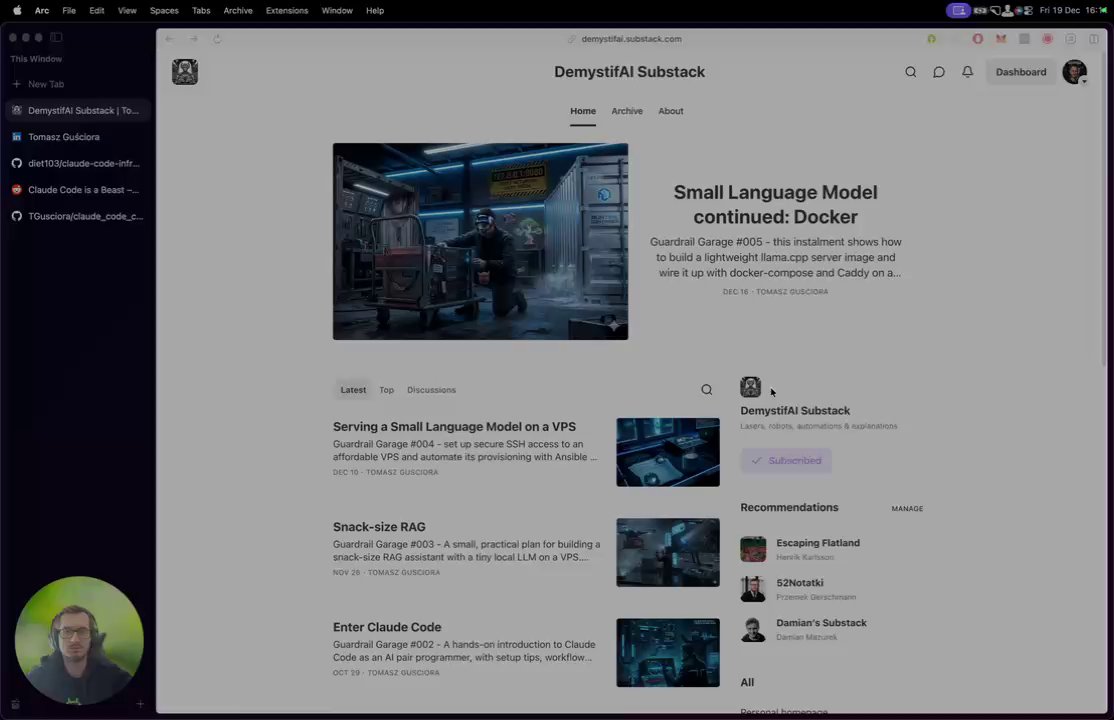Select the 'Claude Code is a Beast' tab

pyautogui.click(x=77, y=190)
